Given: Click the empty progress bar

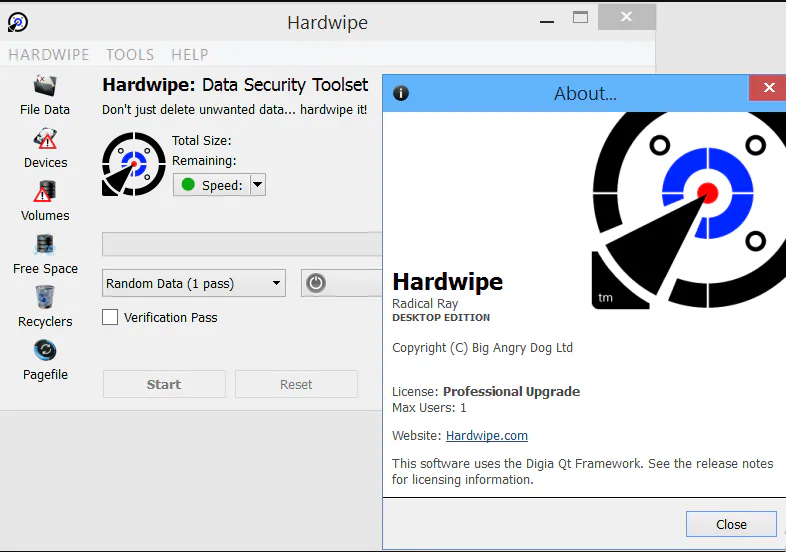Looking at the screenshot, I should click(x=242, y=244).
